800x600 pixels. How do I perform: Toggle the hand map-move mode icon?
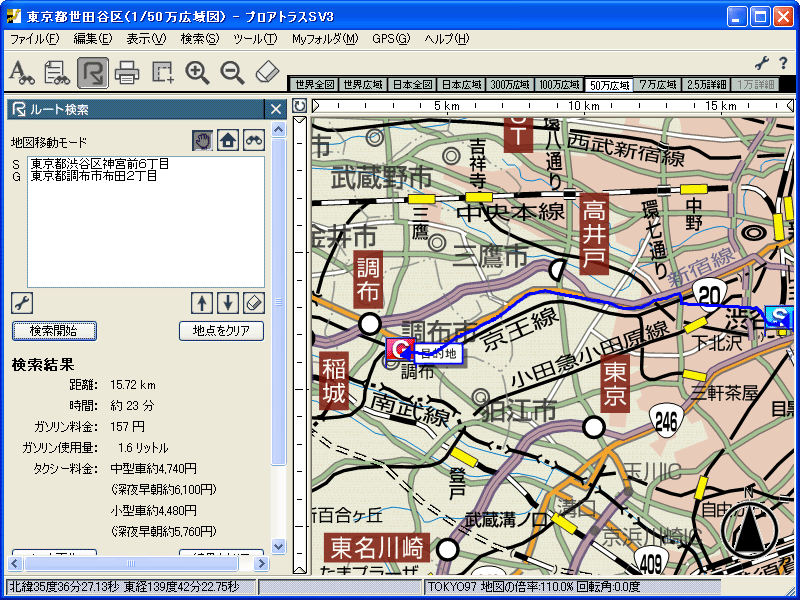tap(203, 140)
